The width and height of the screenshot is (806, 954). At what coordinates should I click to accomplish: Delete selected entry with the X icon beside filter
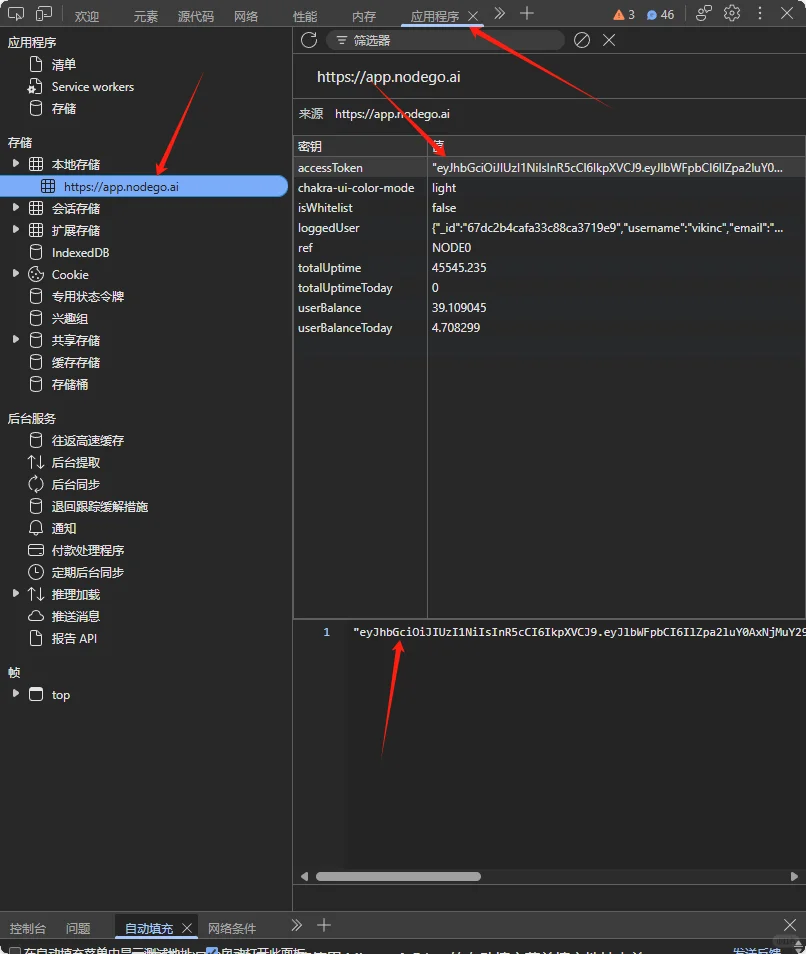[x=609, y=40]
